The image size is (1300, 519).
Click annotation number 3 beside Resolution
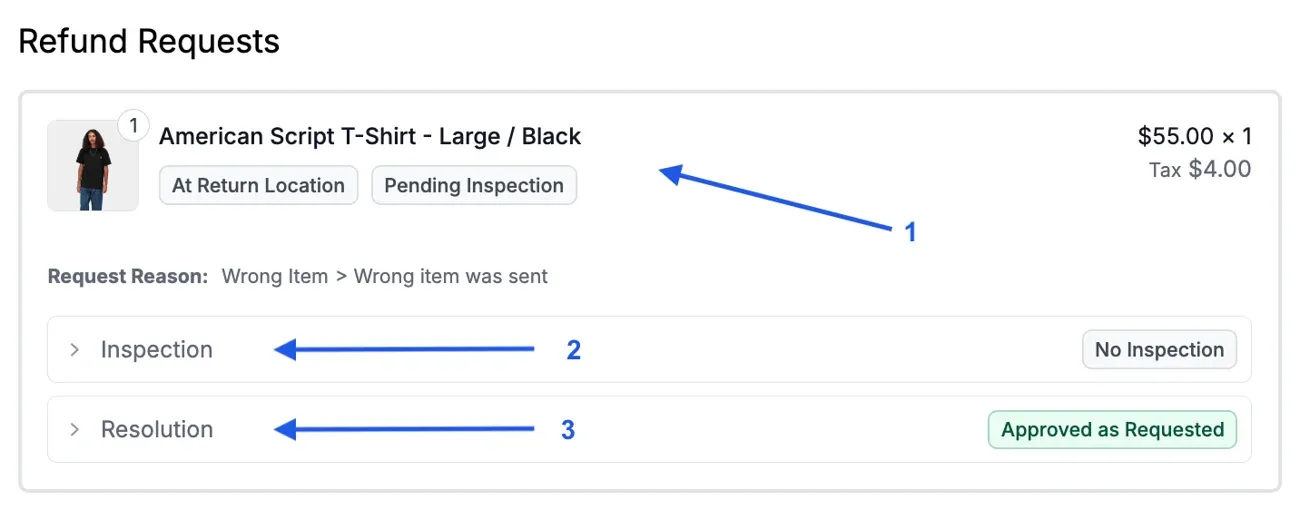[x=567, y=430]
